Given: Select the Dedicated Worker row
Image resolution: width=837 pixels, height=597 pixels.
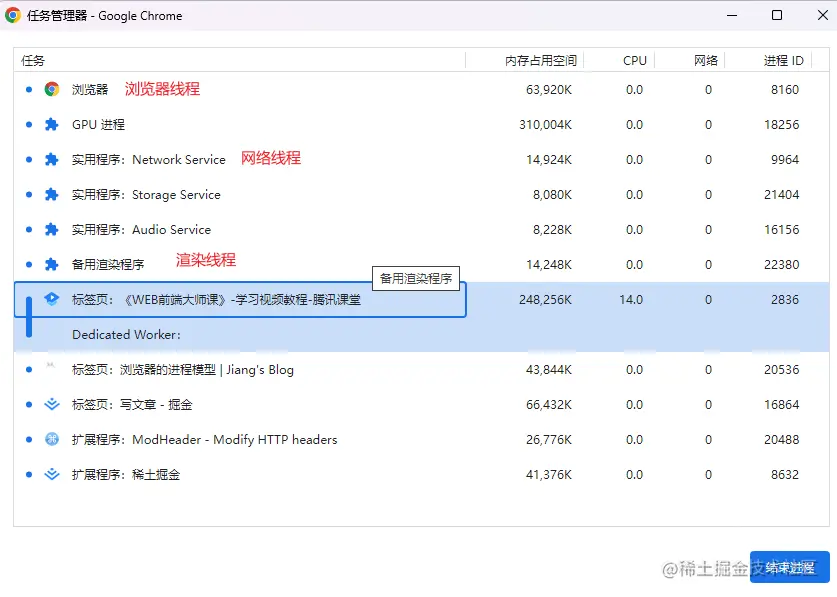Looking at the screenshot, I should 422,334.
